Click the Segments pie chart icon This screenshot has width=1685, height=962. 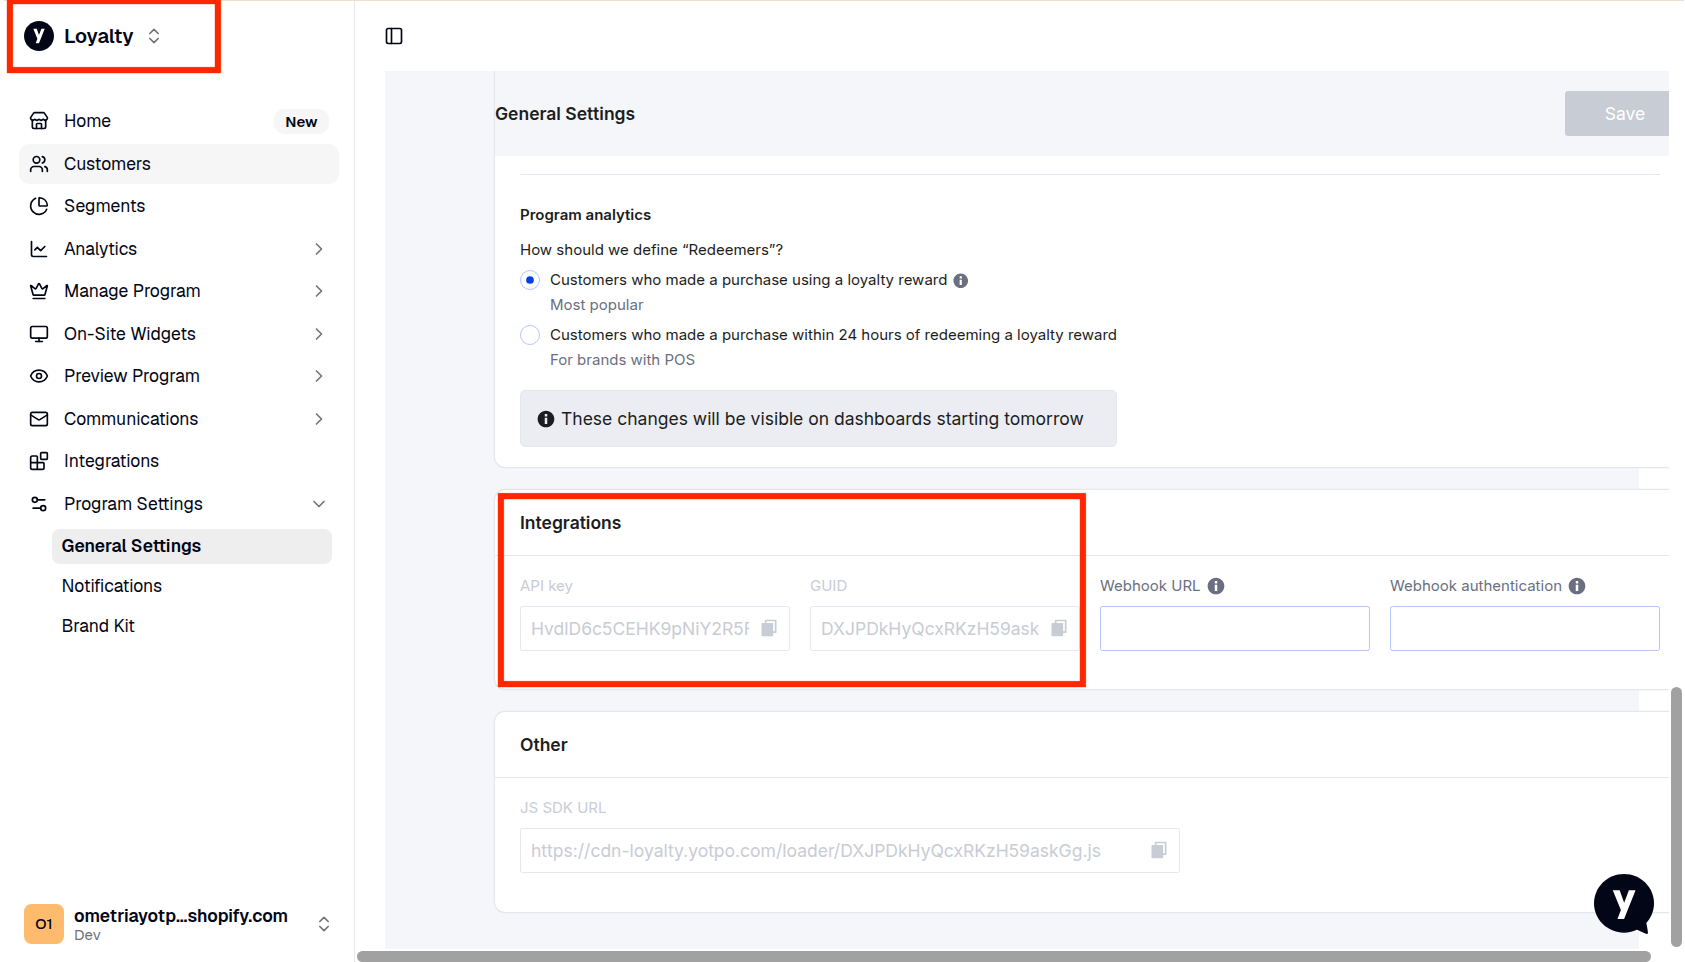(39, 206)
